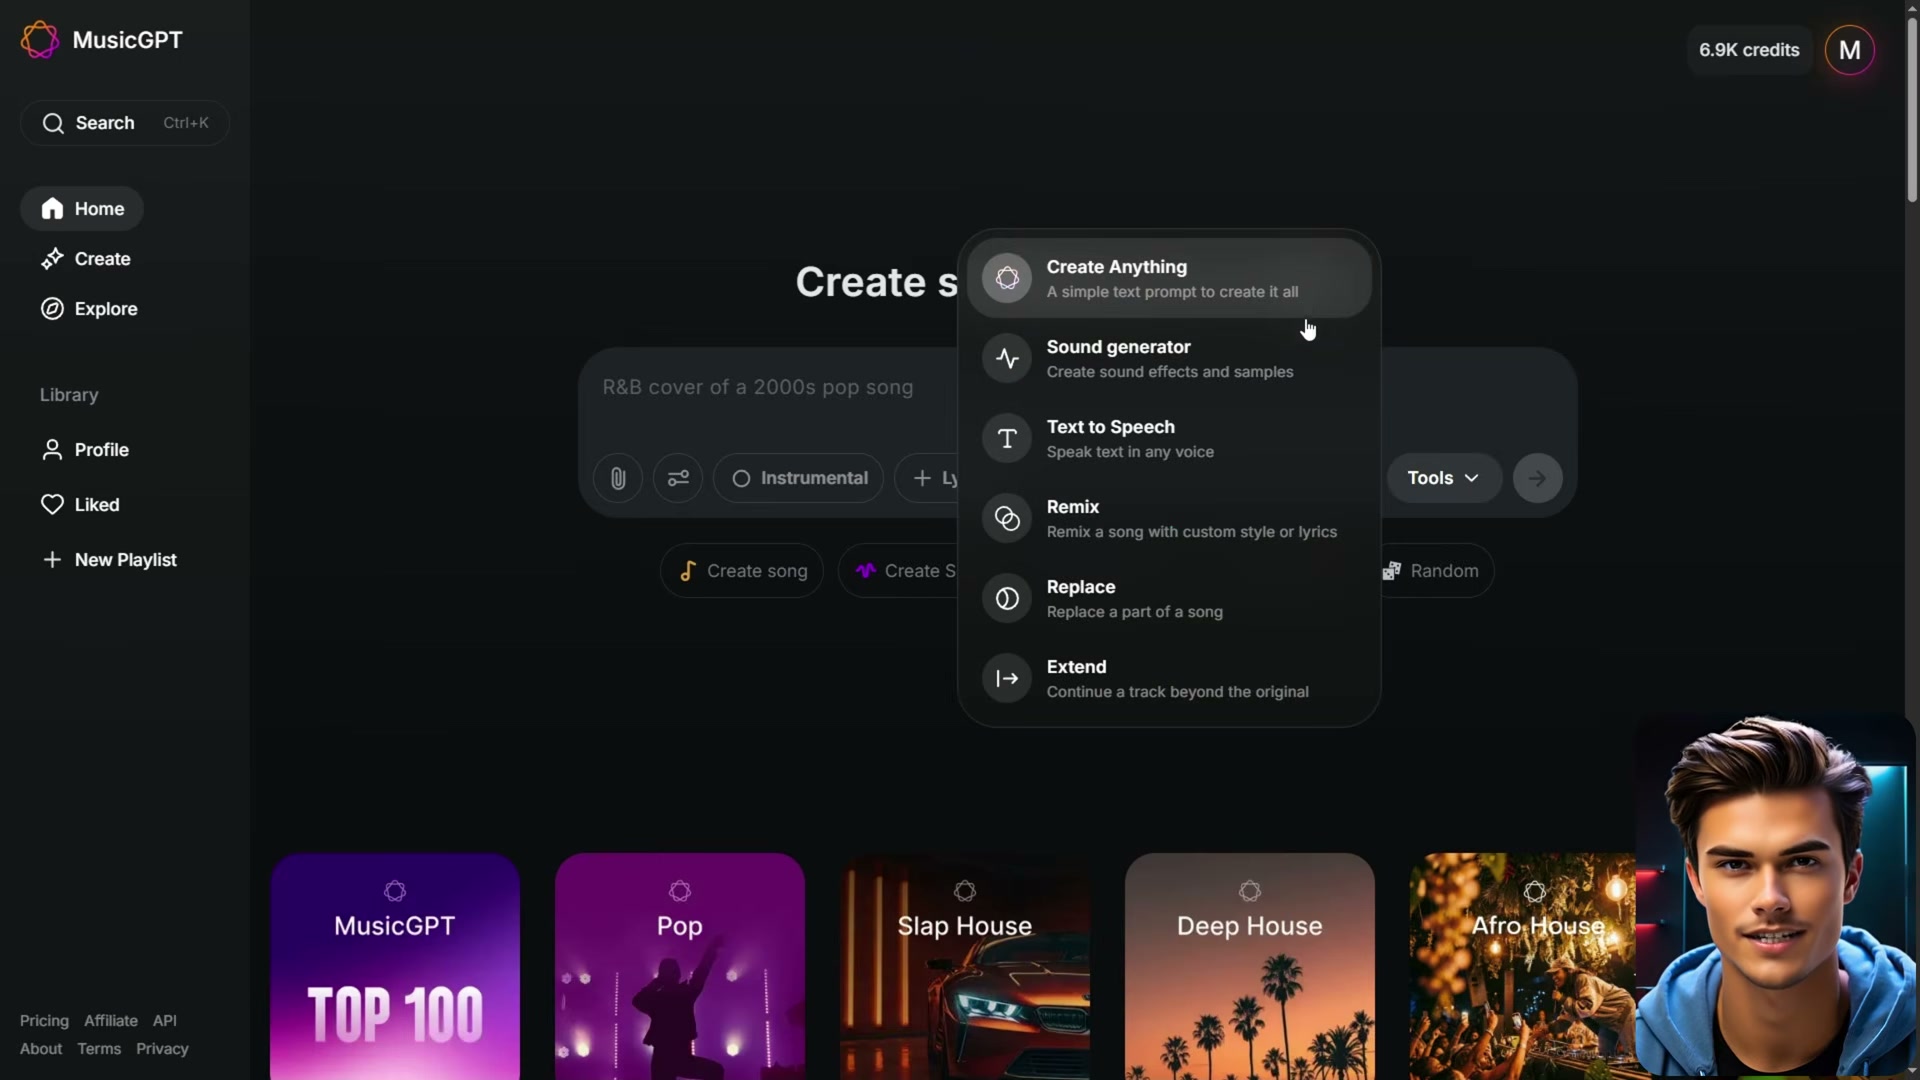Click the dice icon on Random

tap(1392, 571)
